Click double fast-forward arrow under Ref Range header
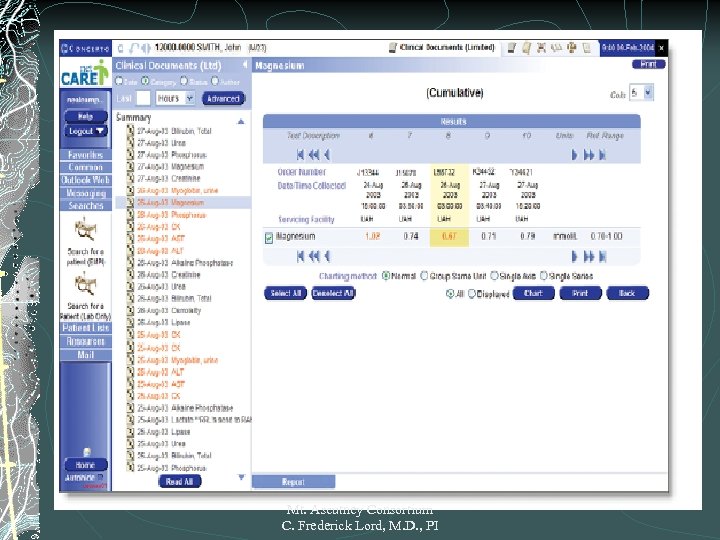This screenshot has height=540, width=720. pyautogui.click(x=589, y=155)
